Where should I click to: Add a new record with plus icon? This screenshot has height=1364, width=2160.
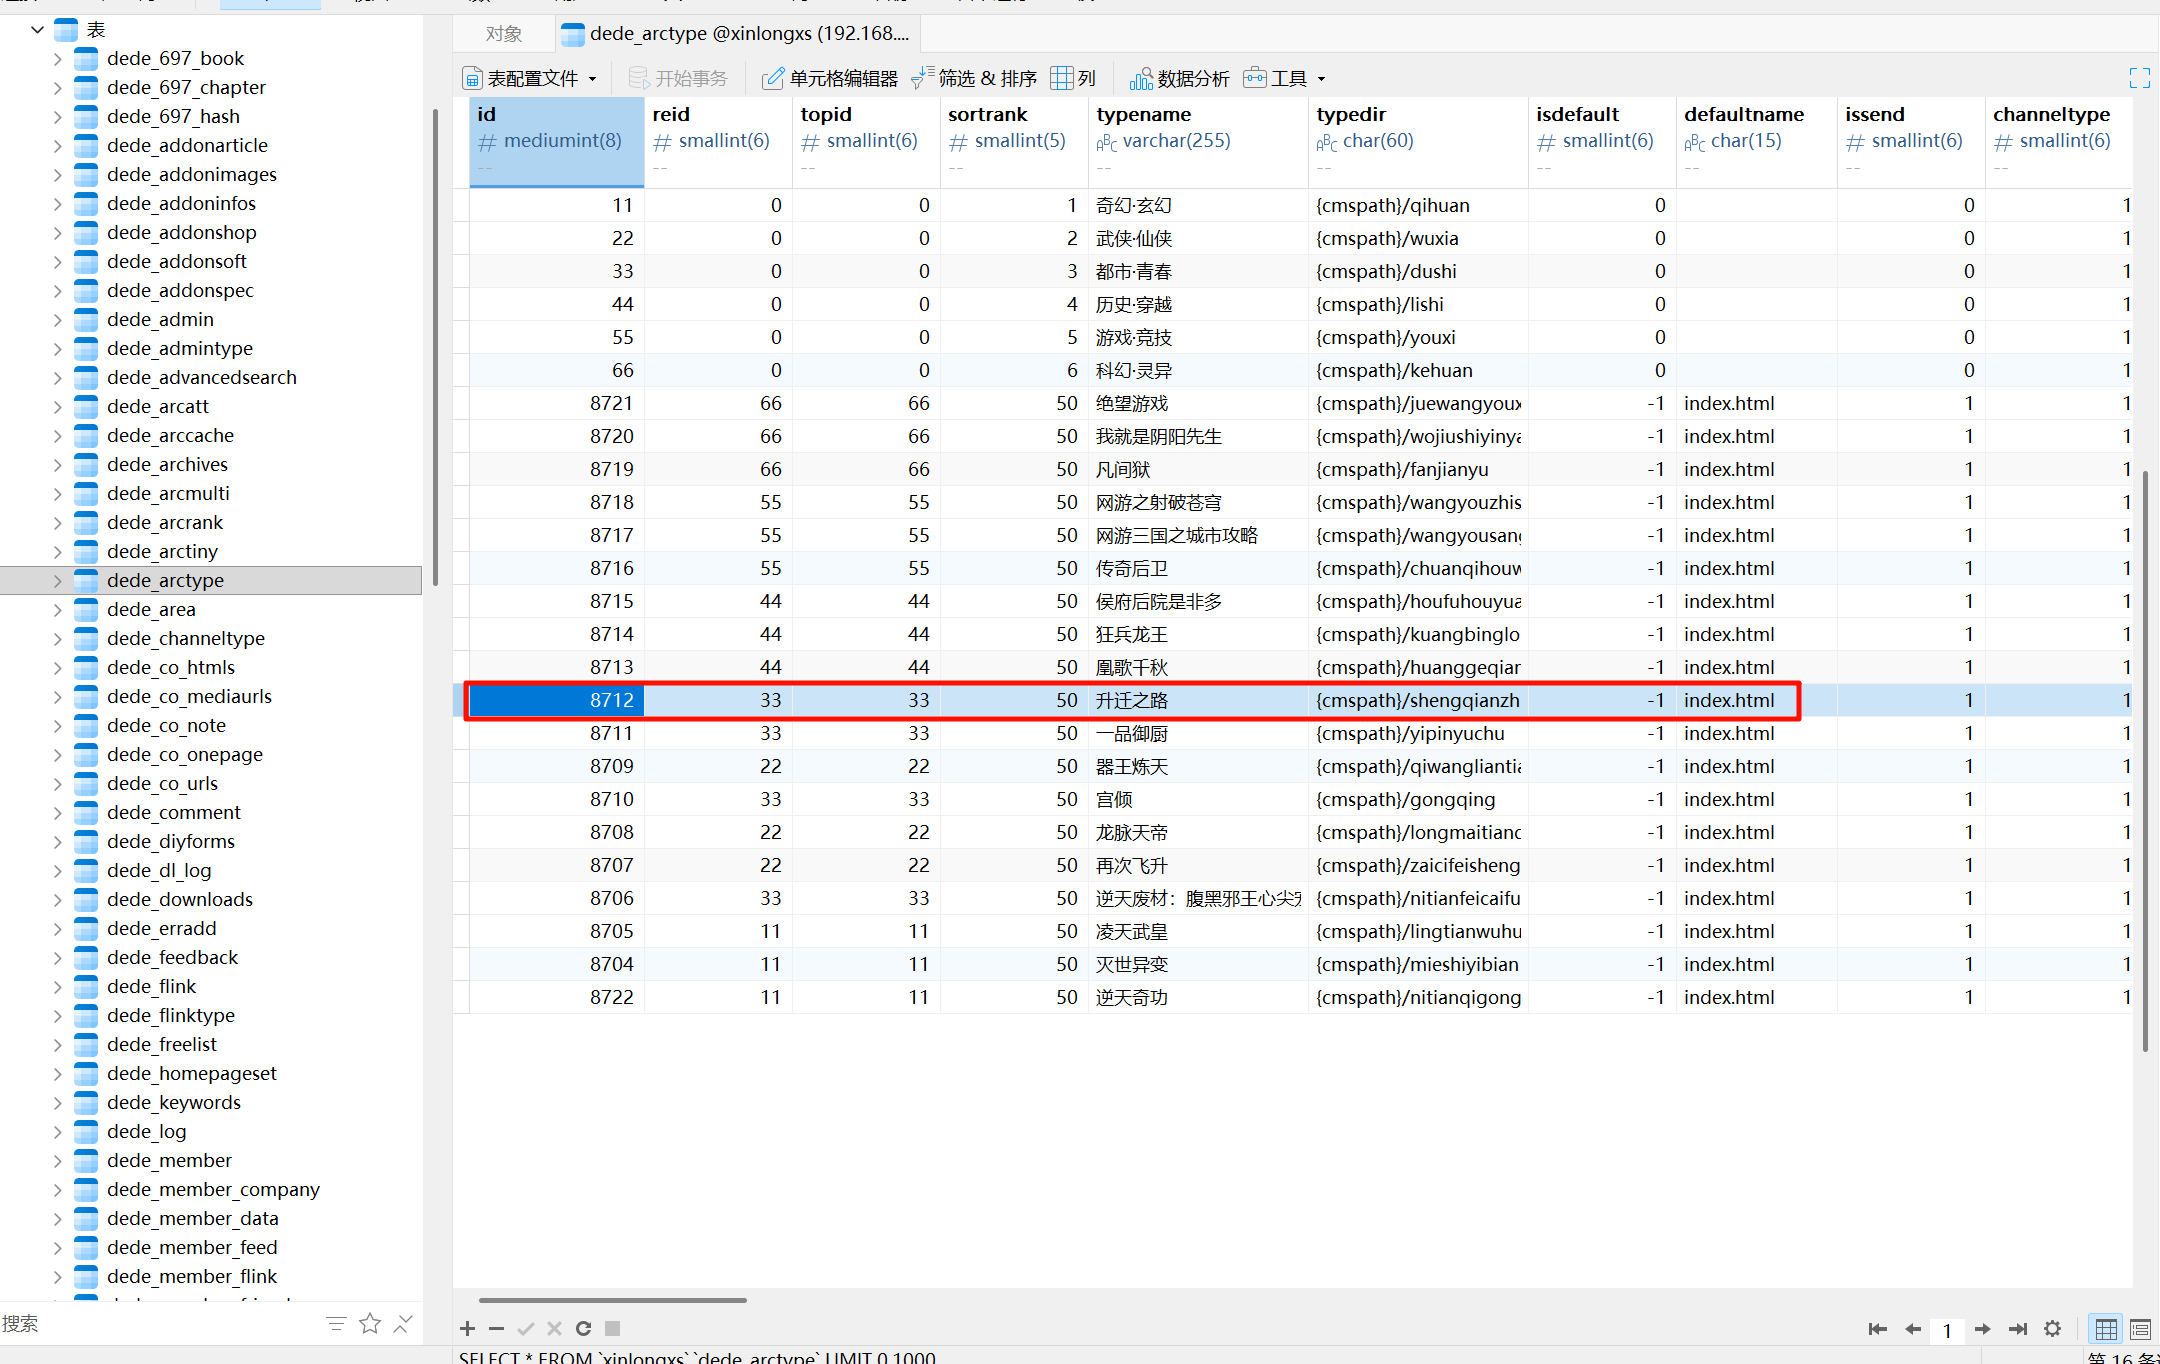[467, 1328]
